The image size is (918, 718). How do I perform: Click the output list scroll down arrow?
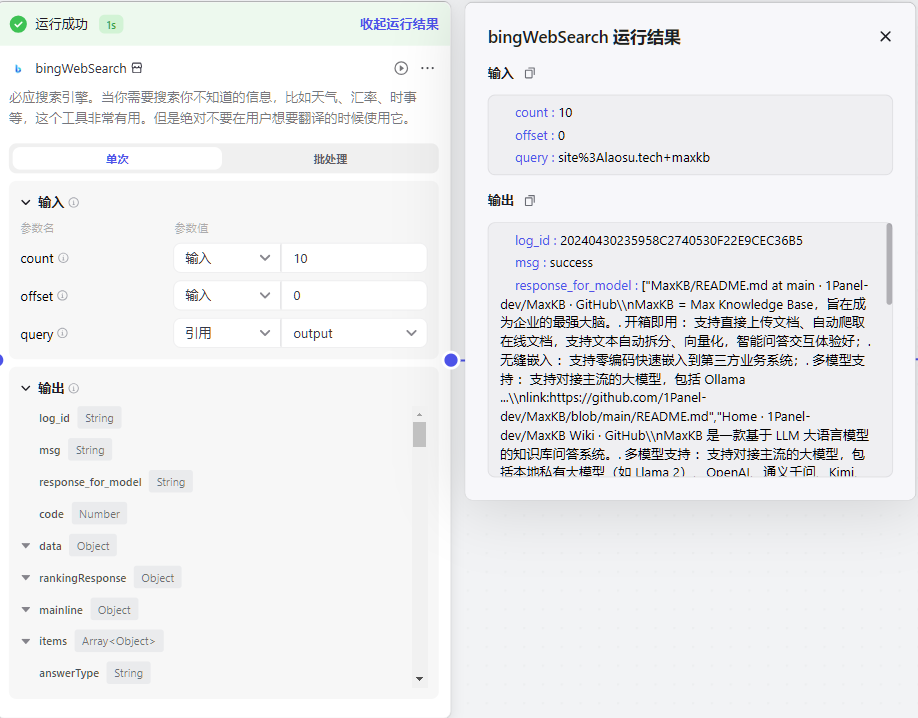pyautogui.click(x=419, y=679)
